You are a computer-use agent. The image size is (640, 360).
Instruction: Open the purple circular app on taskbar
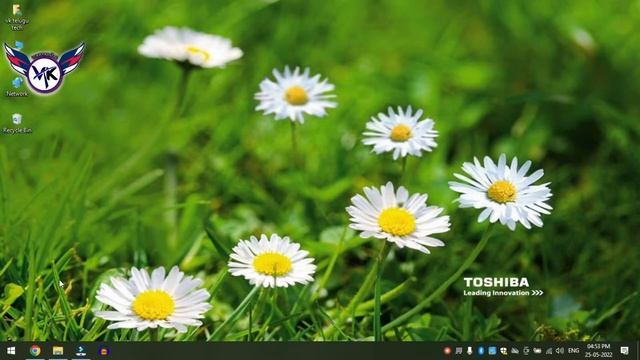tap(104, 351)
